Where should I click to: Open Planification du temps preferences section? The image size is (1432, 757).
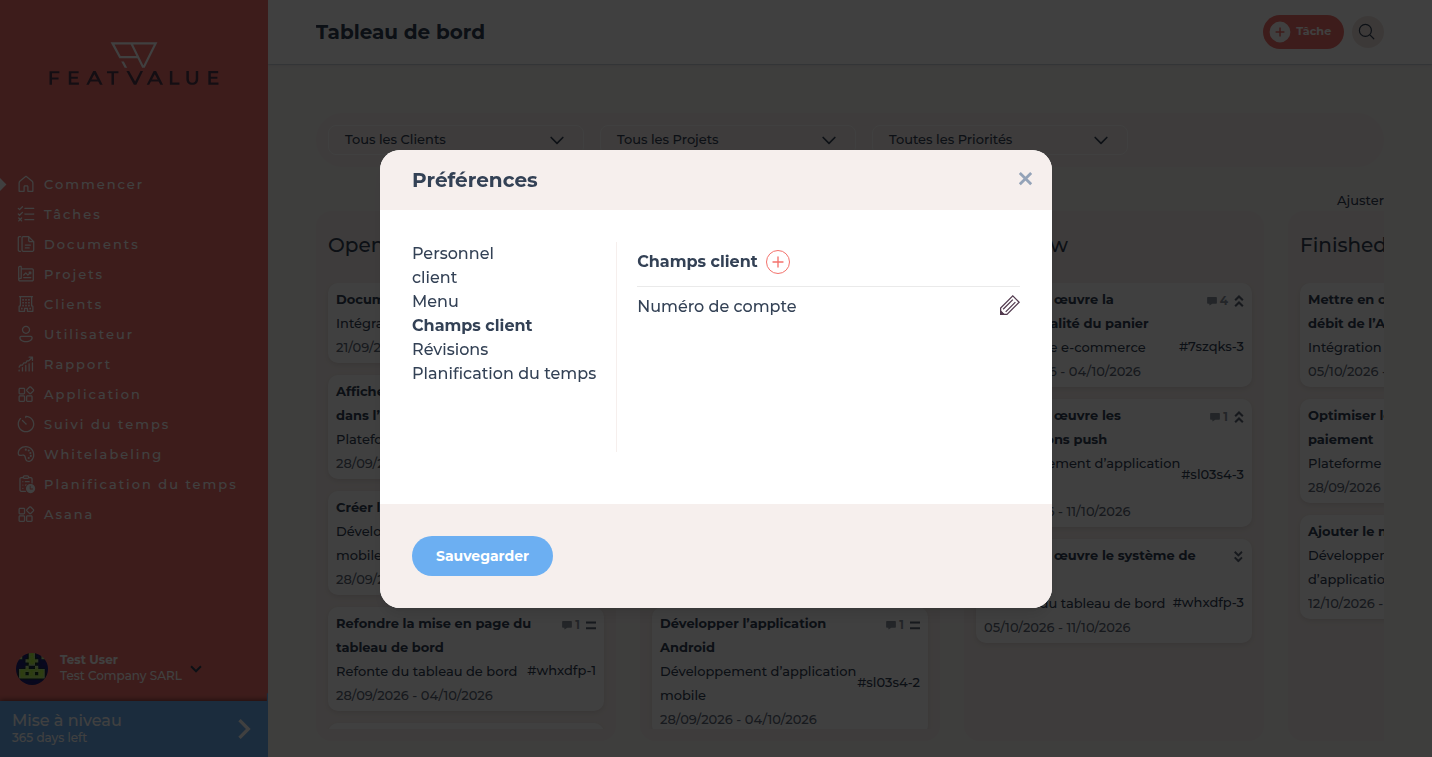(504, 373)
